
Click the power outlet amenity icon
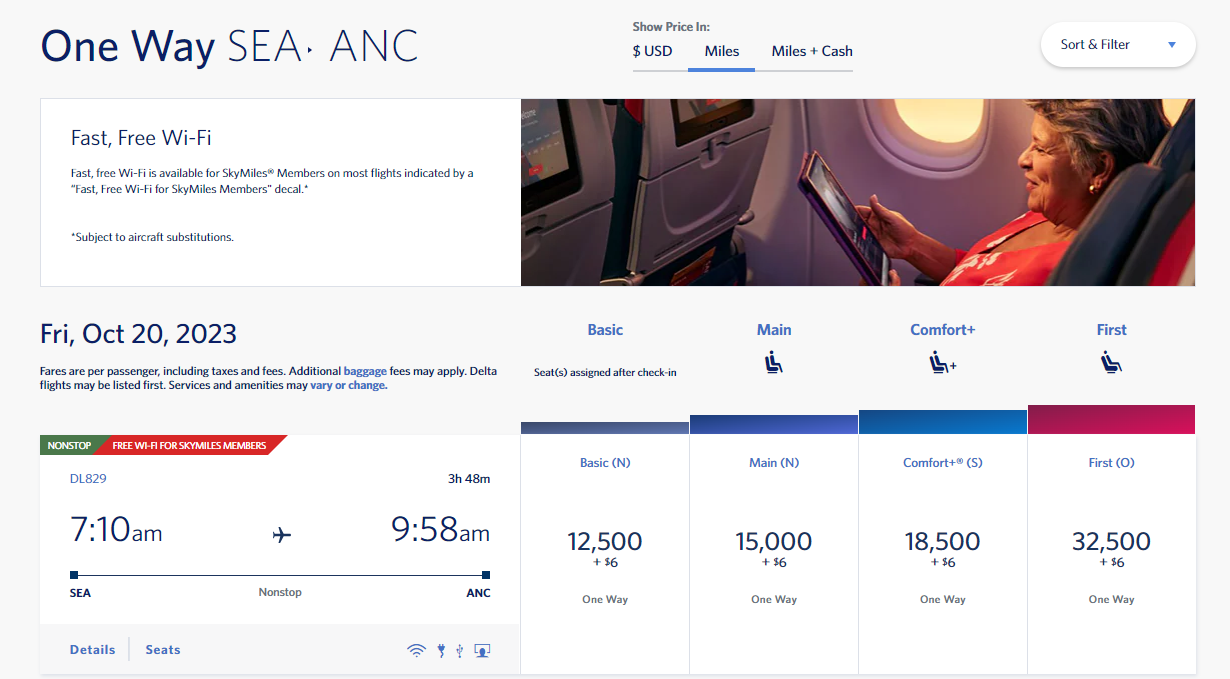[440, 649]
